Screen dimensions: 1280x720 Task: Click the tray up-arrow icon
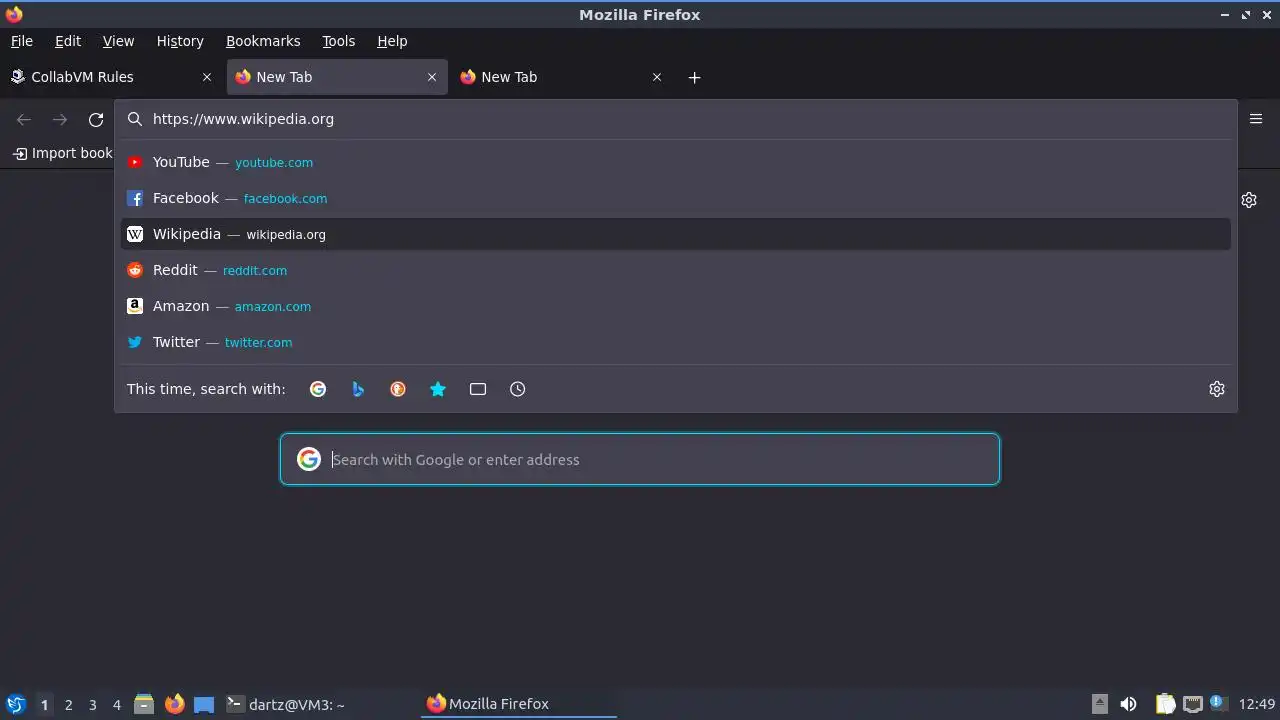pyautogui.click(x=1099, y=704)
